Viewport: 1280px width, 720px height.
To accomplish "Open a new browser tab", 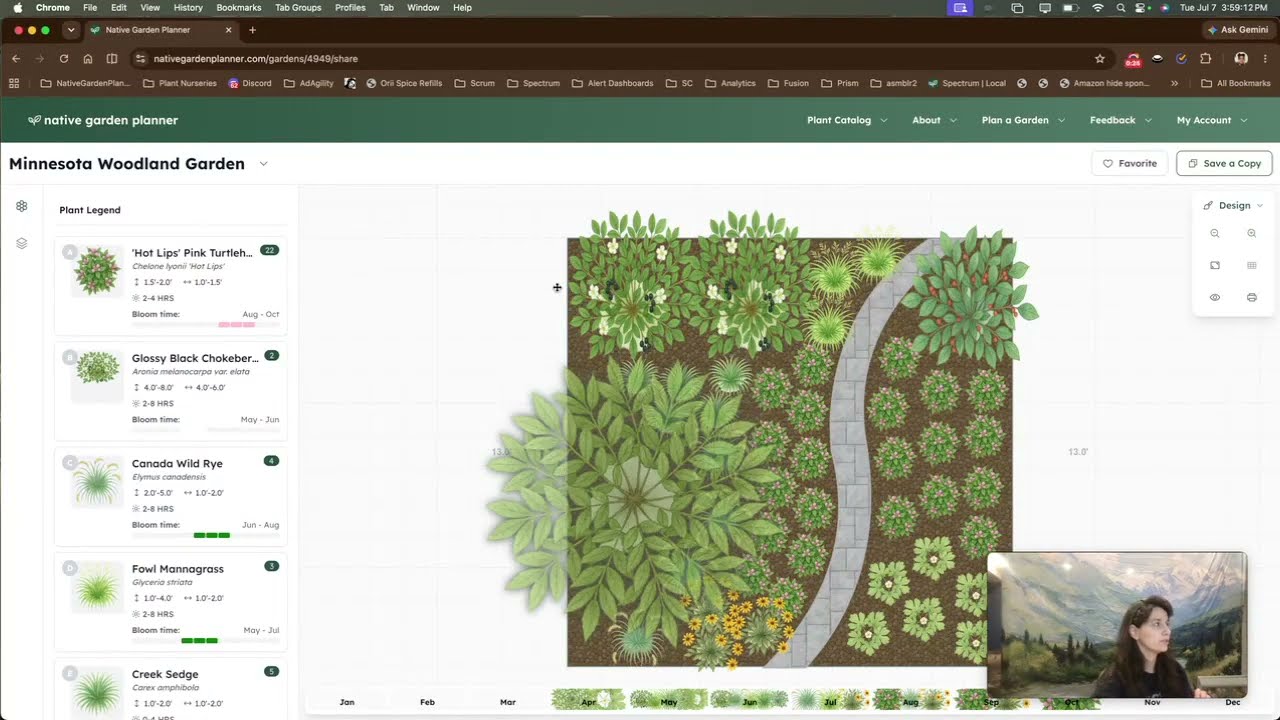I will (252, 30).
